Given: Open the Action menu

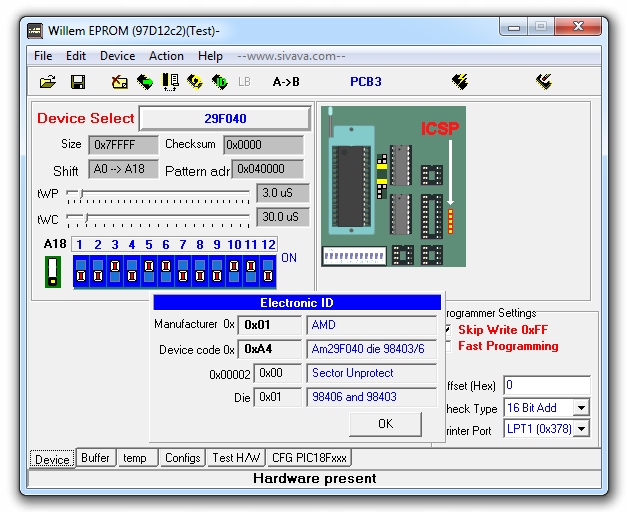Looking at the screenshot, I should coord(166,56).
